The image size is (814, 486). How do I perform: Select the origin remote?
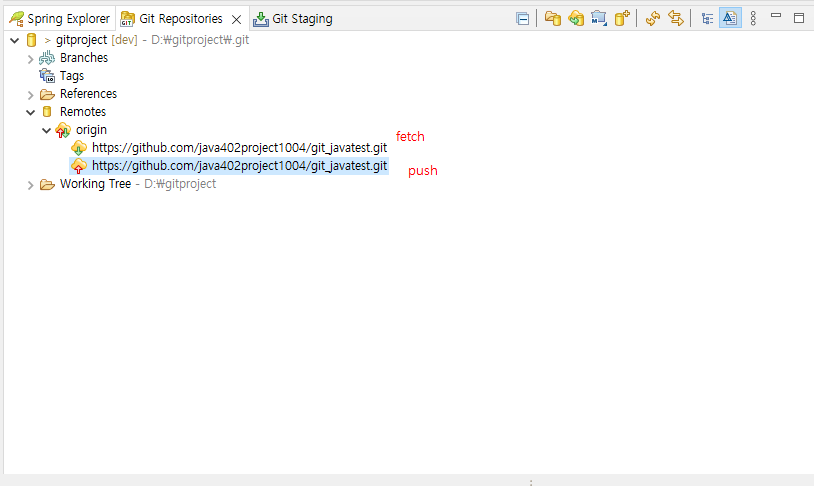(x=91, y=130)
